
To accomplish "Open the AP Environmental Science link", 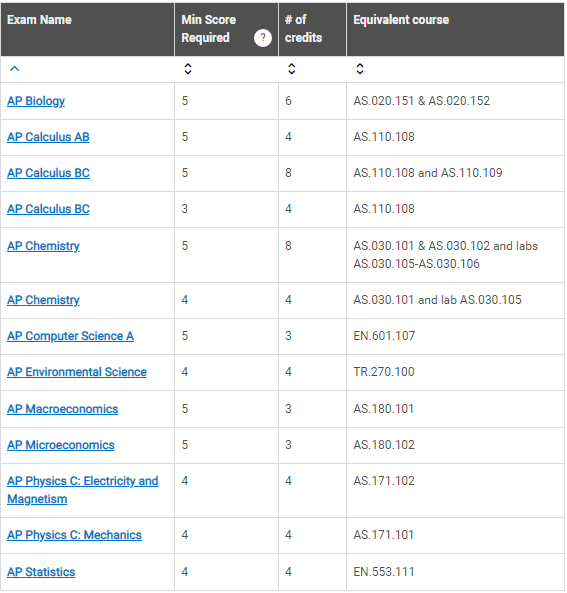I will (x=77, y=372).
